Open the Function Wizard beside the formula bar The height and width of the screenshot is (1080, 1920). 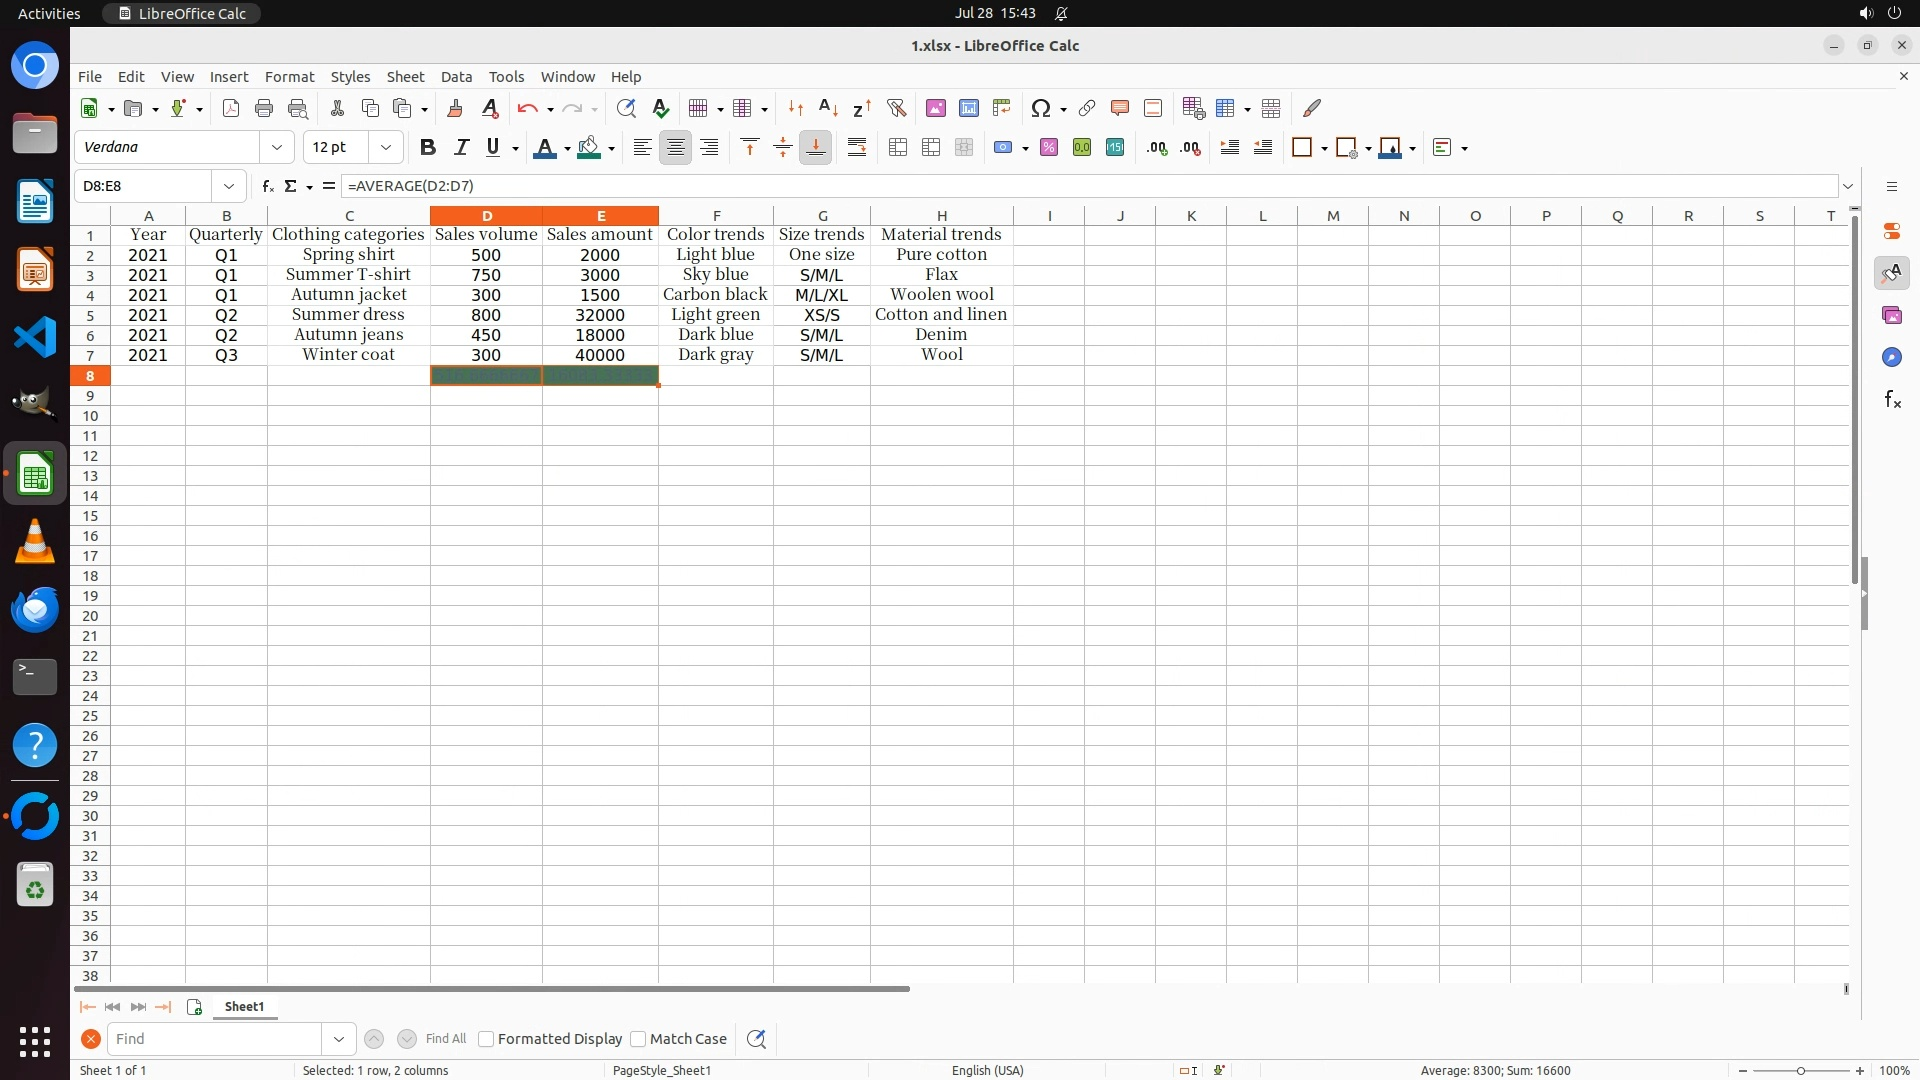[267, 186]
